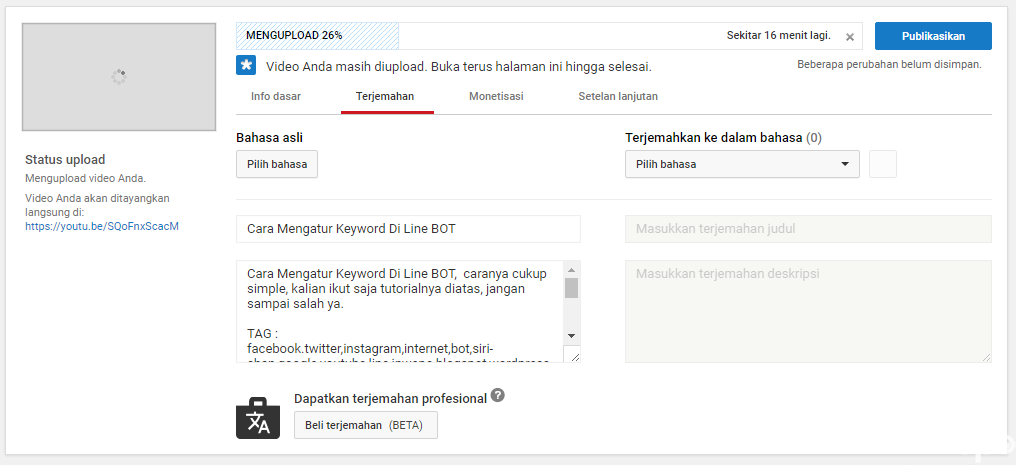Image resolution: width=1016 pixels, height=465 pixels.
Task: Click the Masukkan terjemahan deskripsi field
Action: pos(808,312)
